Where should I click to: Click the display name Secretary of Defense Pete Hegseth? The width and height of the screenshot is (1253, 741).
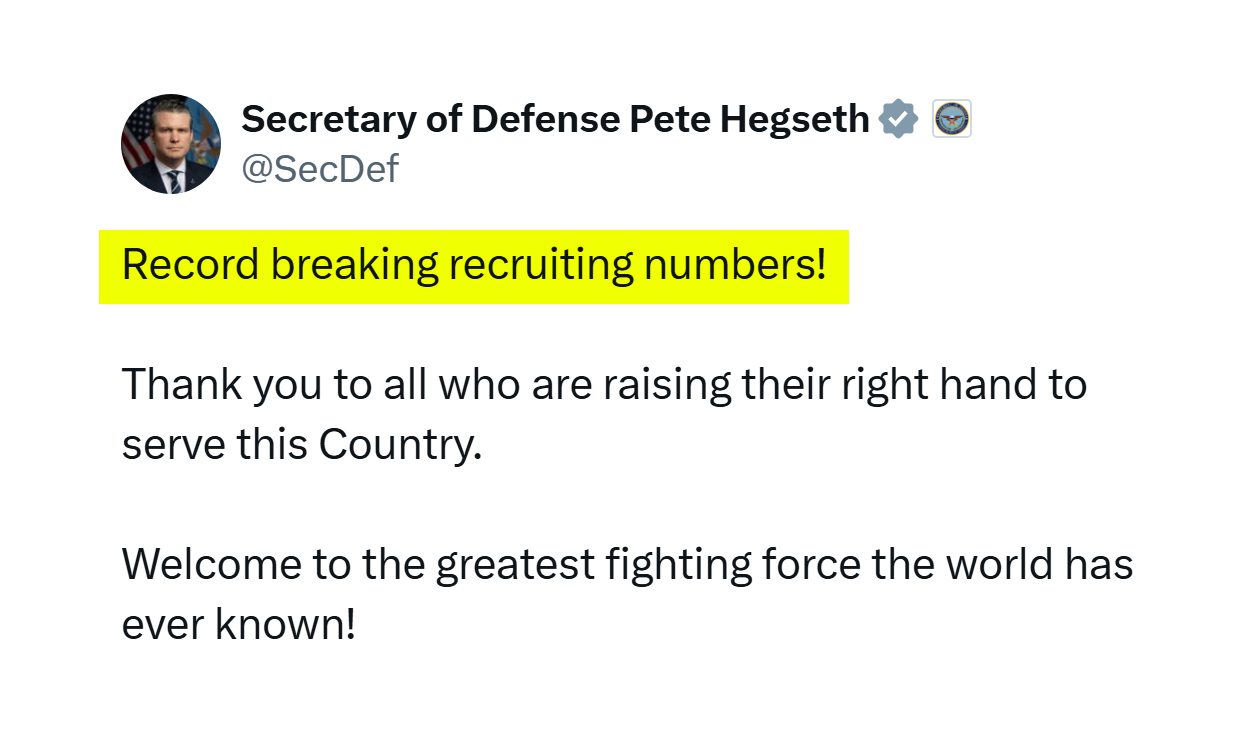[x=555, y=120]
